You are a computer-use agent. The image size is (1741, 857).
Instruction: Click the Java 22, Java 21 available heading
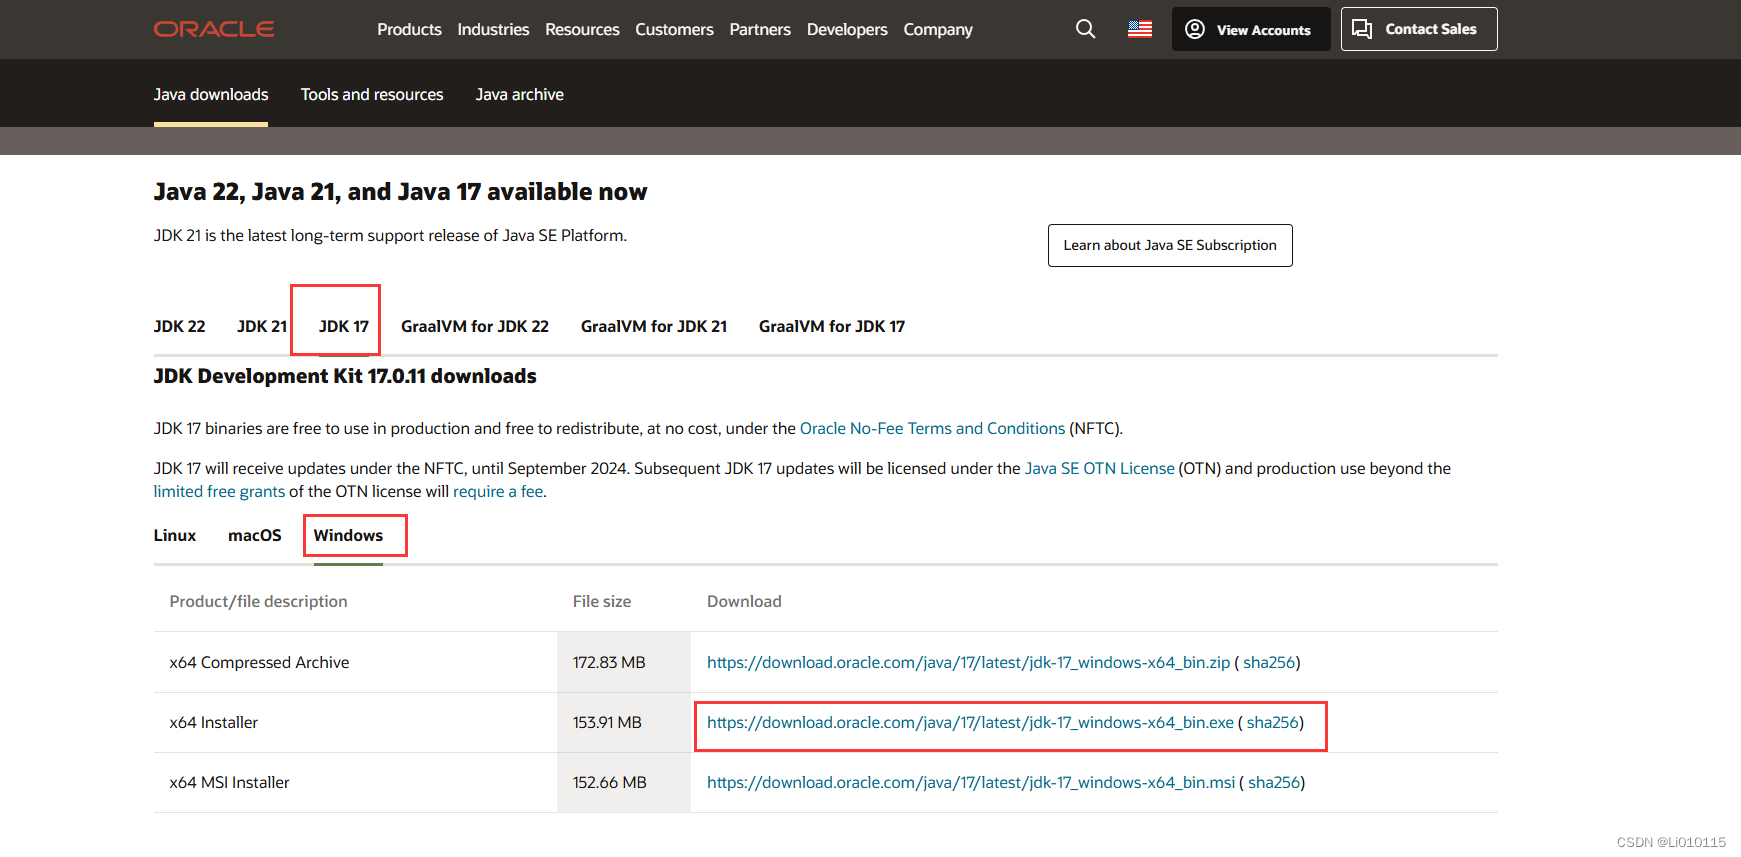[x=401, y=191]
